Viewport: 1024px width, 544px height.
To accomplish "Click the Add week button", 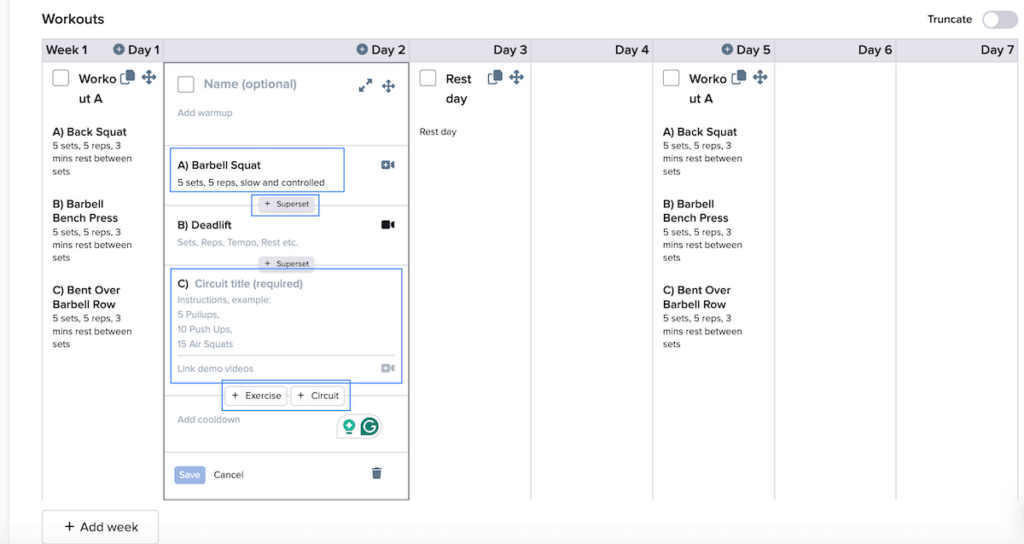I will (100, 527).
